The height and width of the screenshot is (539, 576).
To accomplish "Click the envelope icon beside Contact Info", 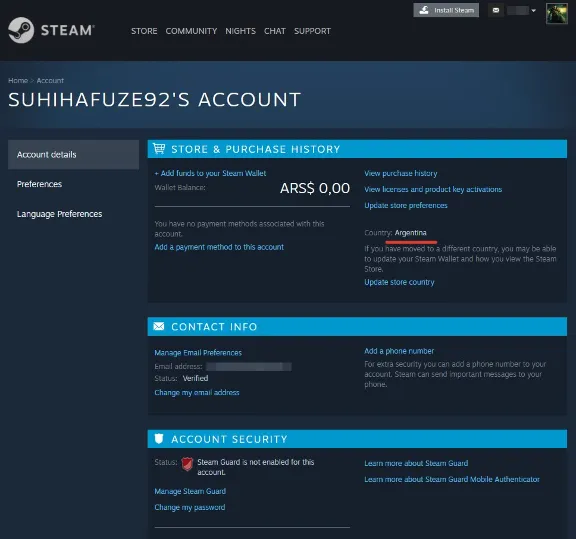I will point(159,326).
